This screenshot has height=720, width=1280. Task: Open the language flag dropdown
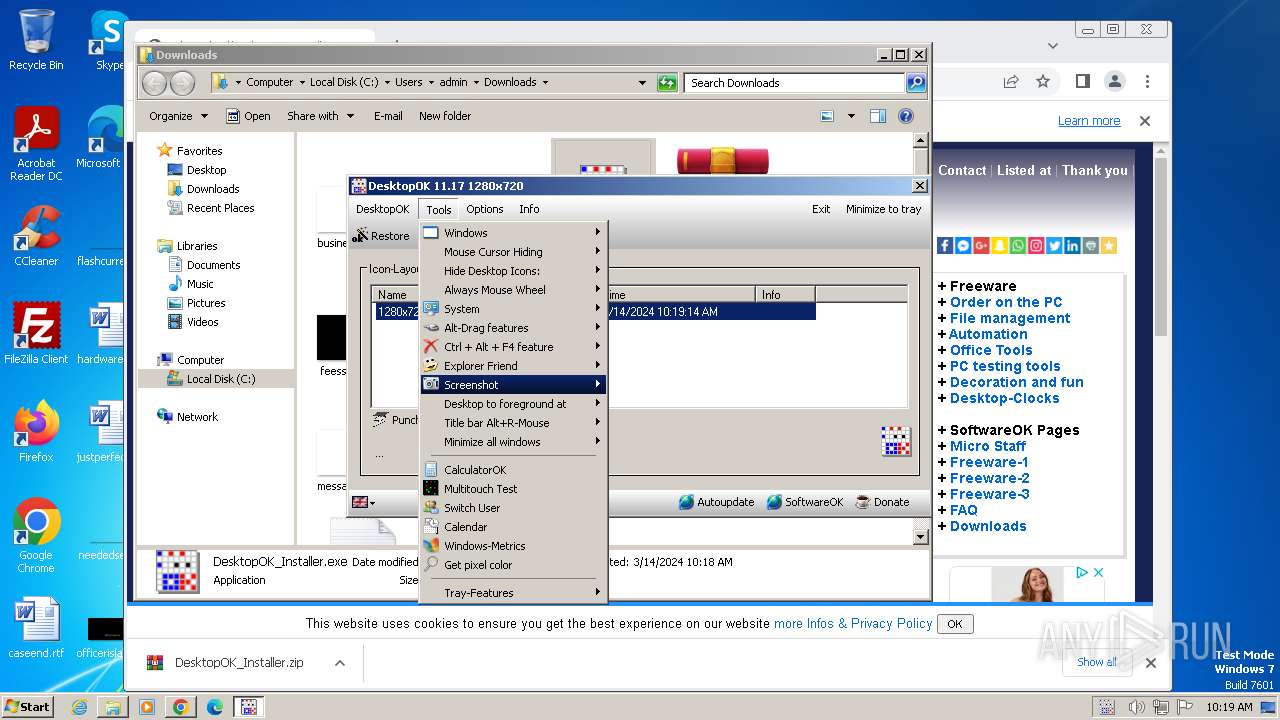(x=363, y=502)
